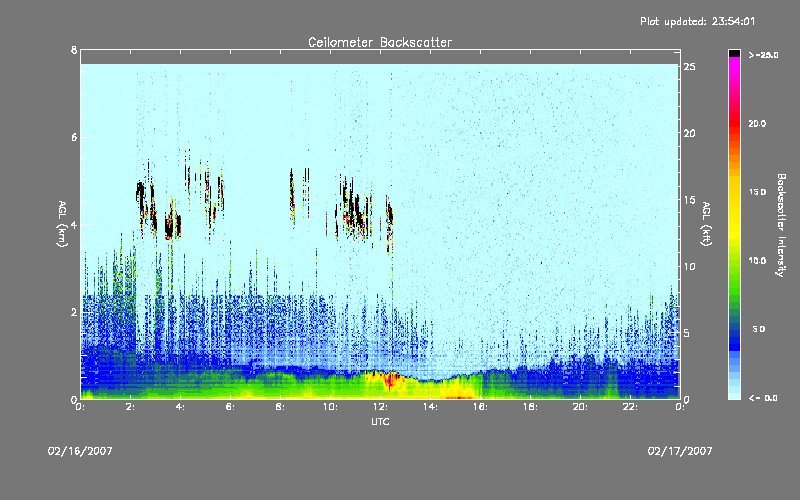Click the '14:' hour tick on x-axis
Screen dimensions: 800x500
(431, 407)
